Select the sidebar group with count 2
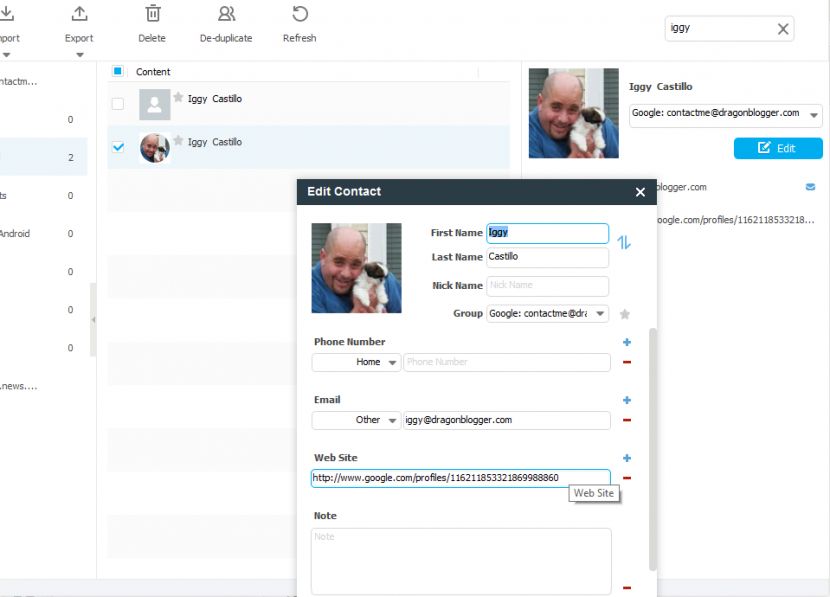 (x=43, y=157)
